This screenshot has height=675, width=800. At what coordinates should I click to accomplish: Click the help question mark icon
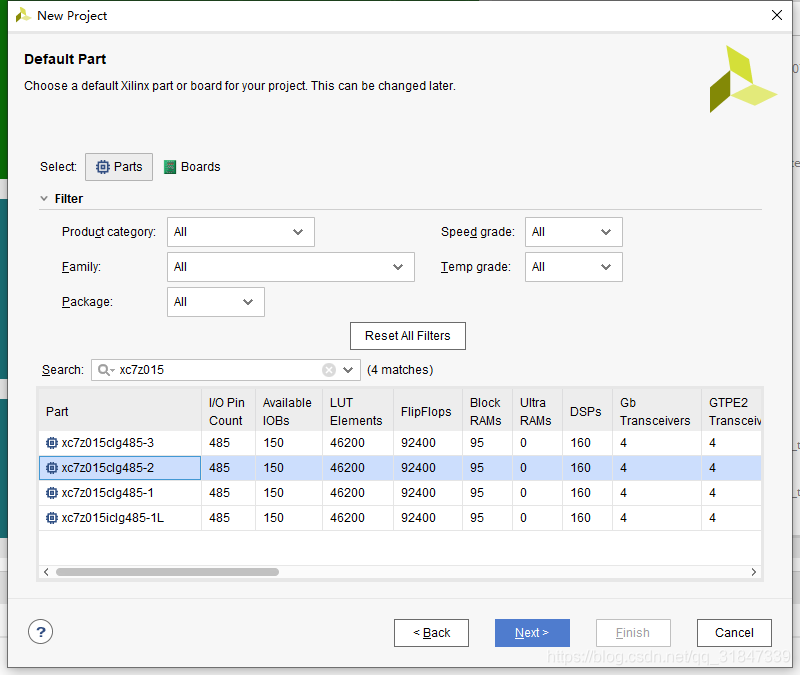coord(40,632)
